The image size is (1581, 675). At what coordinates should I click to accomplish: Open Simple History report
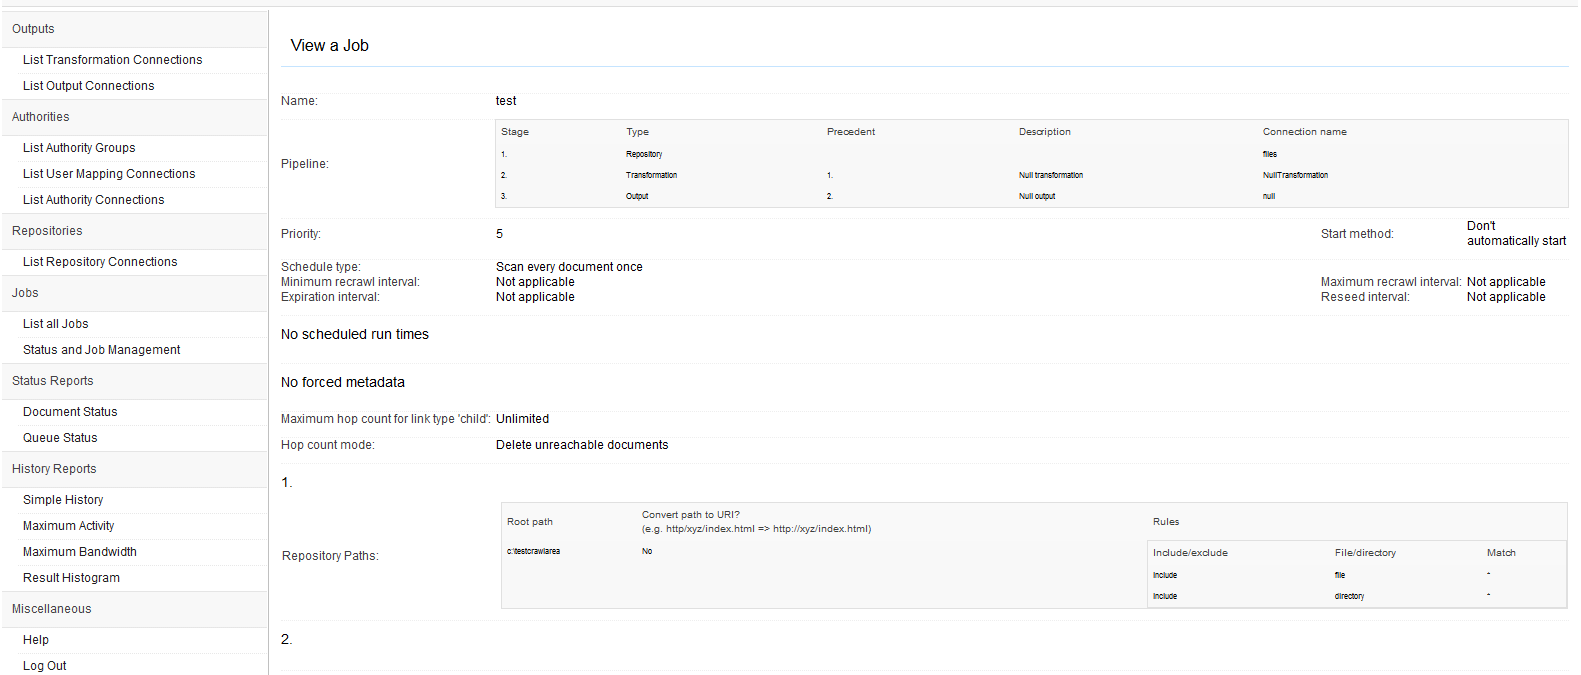click(63, 500)
